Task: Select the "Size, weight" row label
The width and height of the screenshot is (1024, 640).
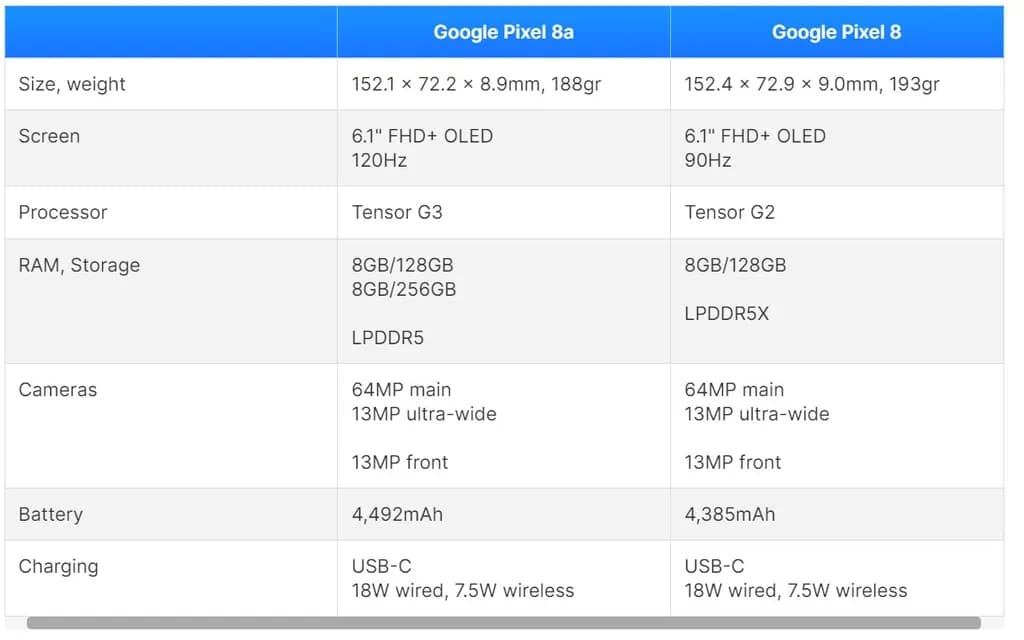Action: tap(72, 84)
